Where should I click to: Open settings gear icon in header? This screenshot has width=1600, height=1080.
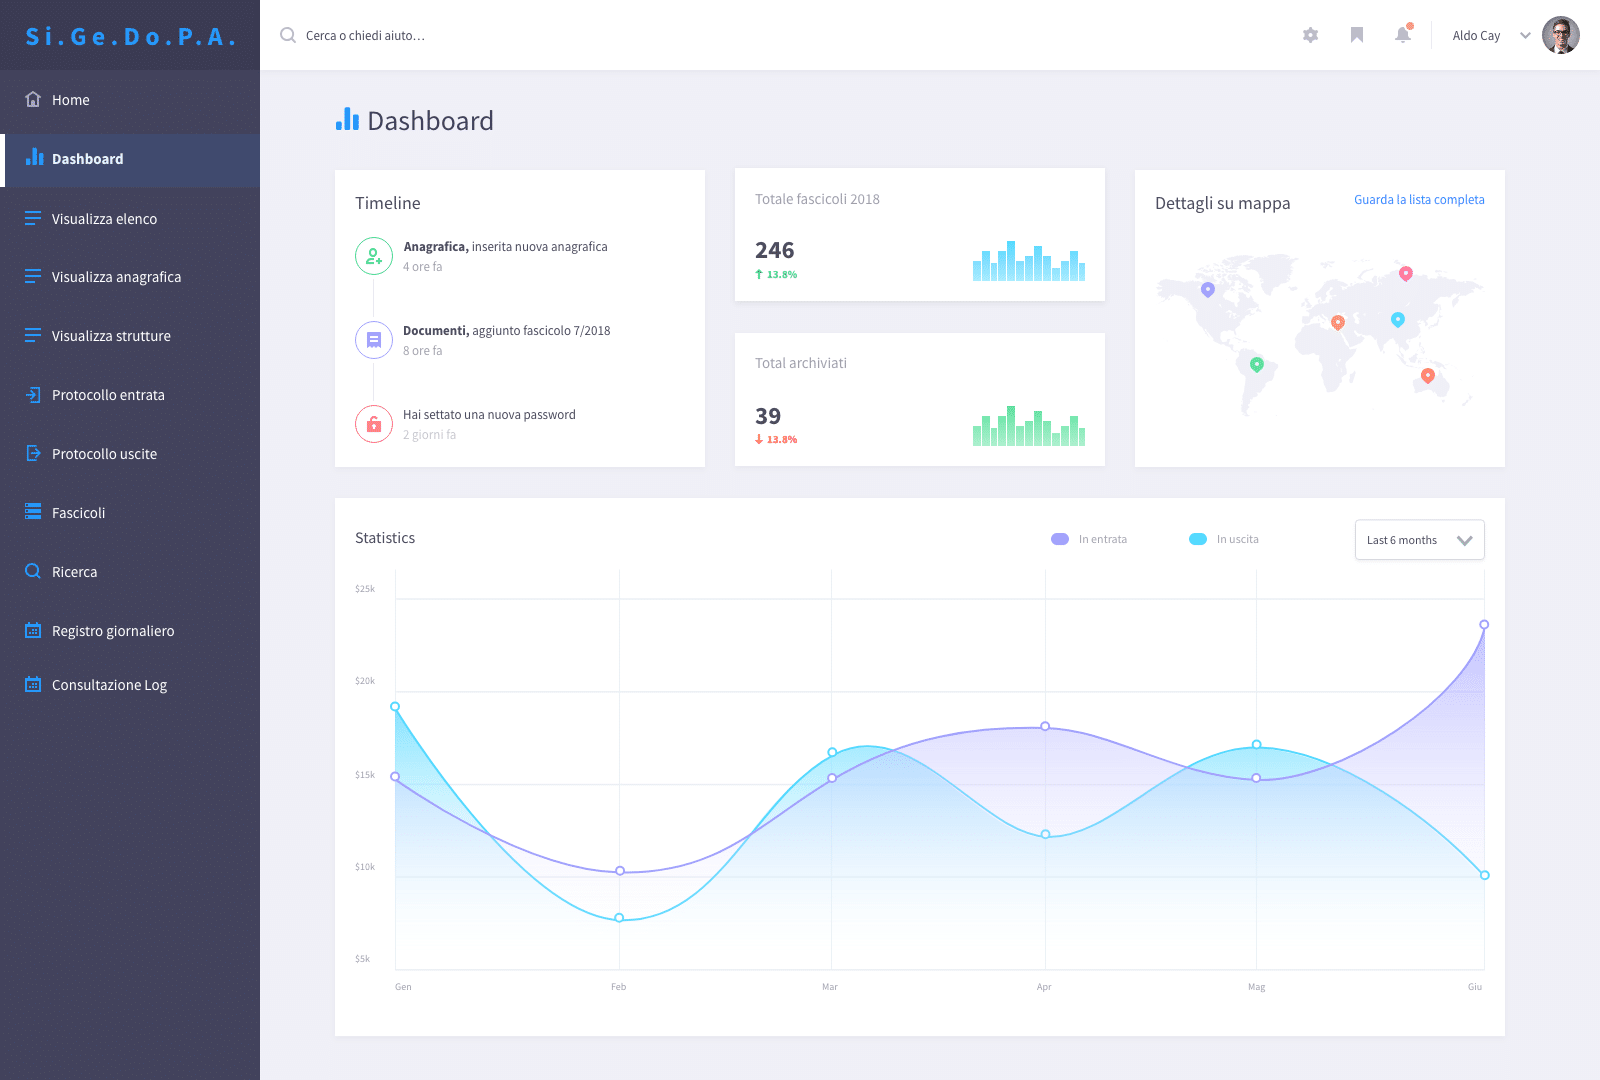coord(1310,35)
